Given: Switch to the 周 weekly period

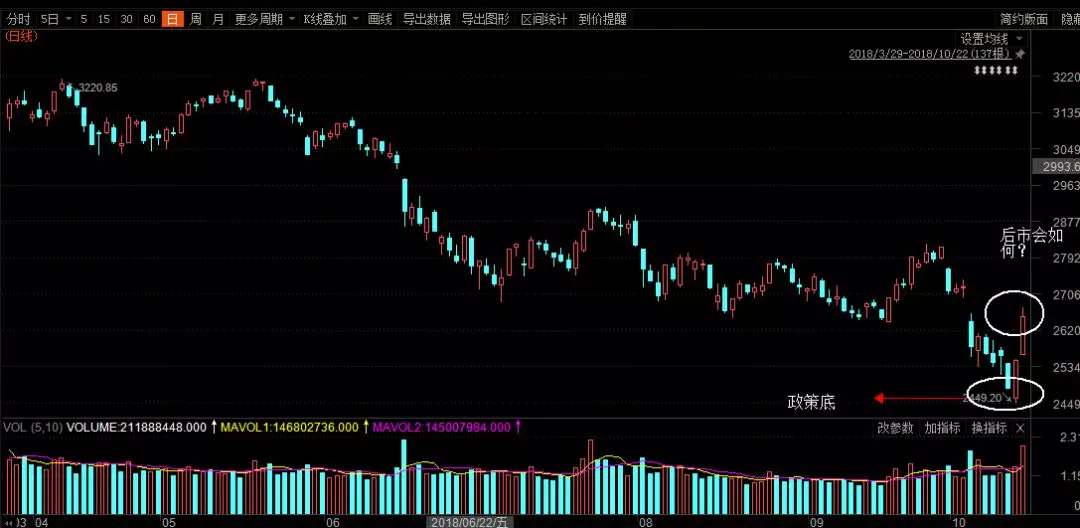Looking at the screenshot, I should click(x=196, y=19).
